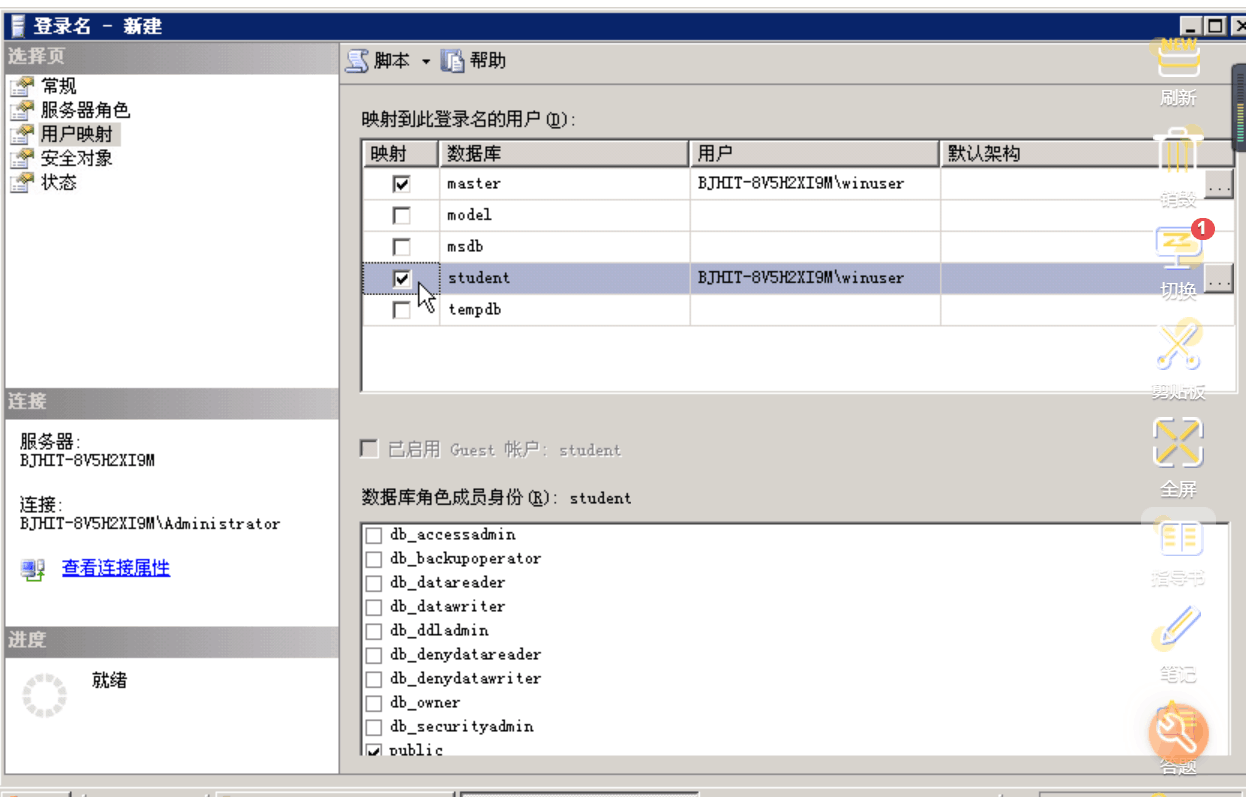Check mapping for msdb database
This screenshot has height=797, width=1246.
pos(402,246)
